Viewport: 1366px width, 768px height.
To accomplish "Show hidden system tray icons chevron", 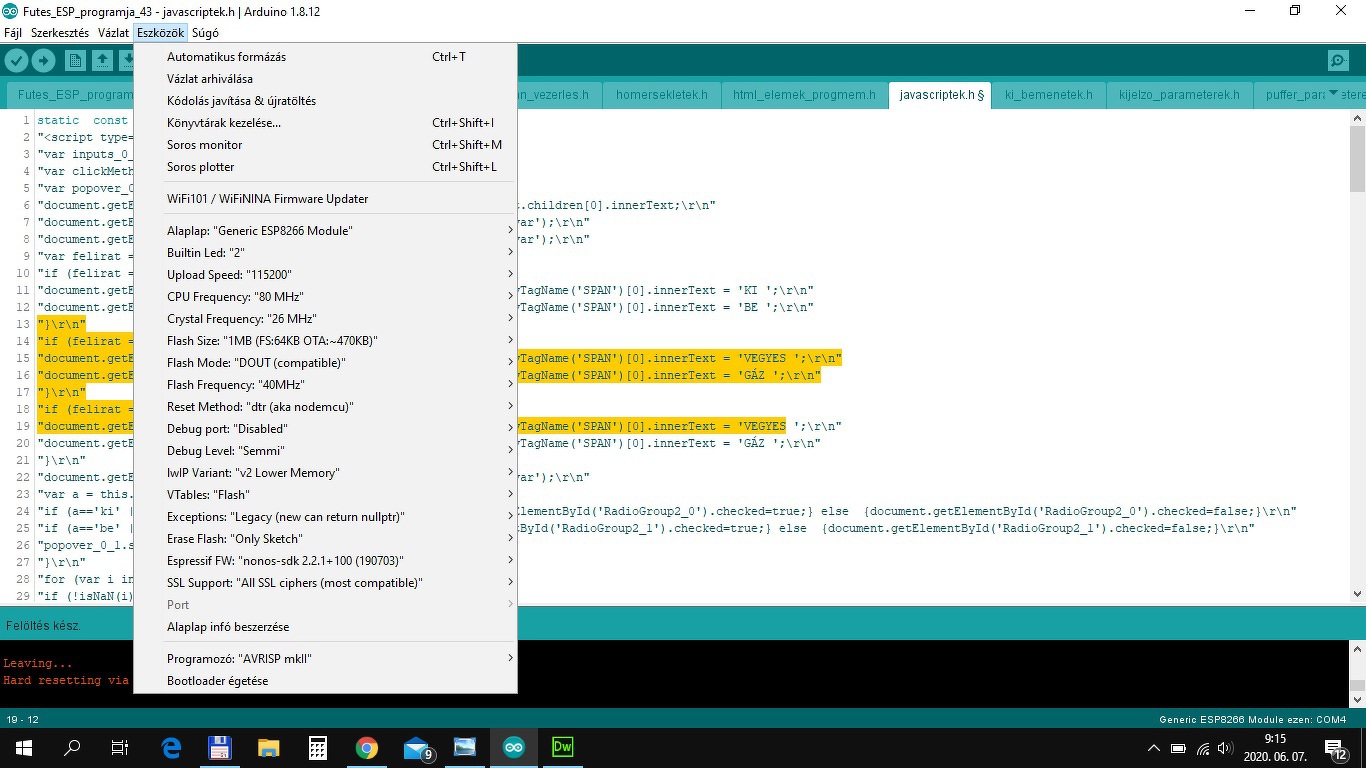I will [x=1153, y=748].
